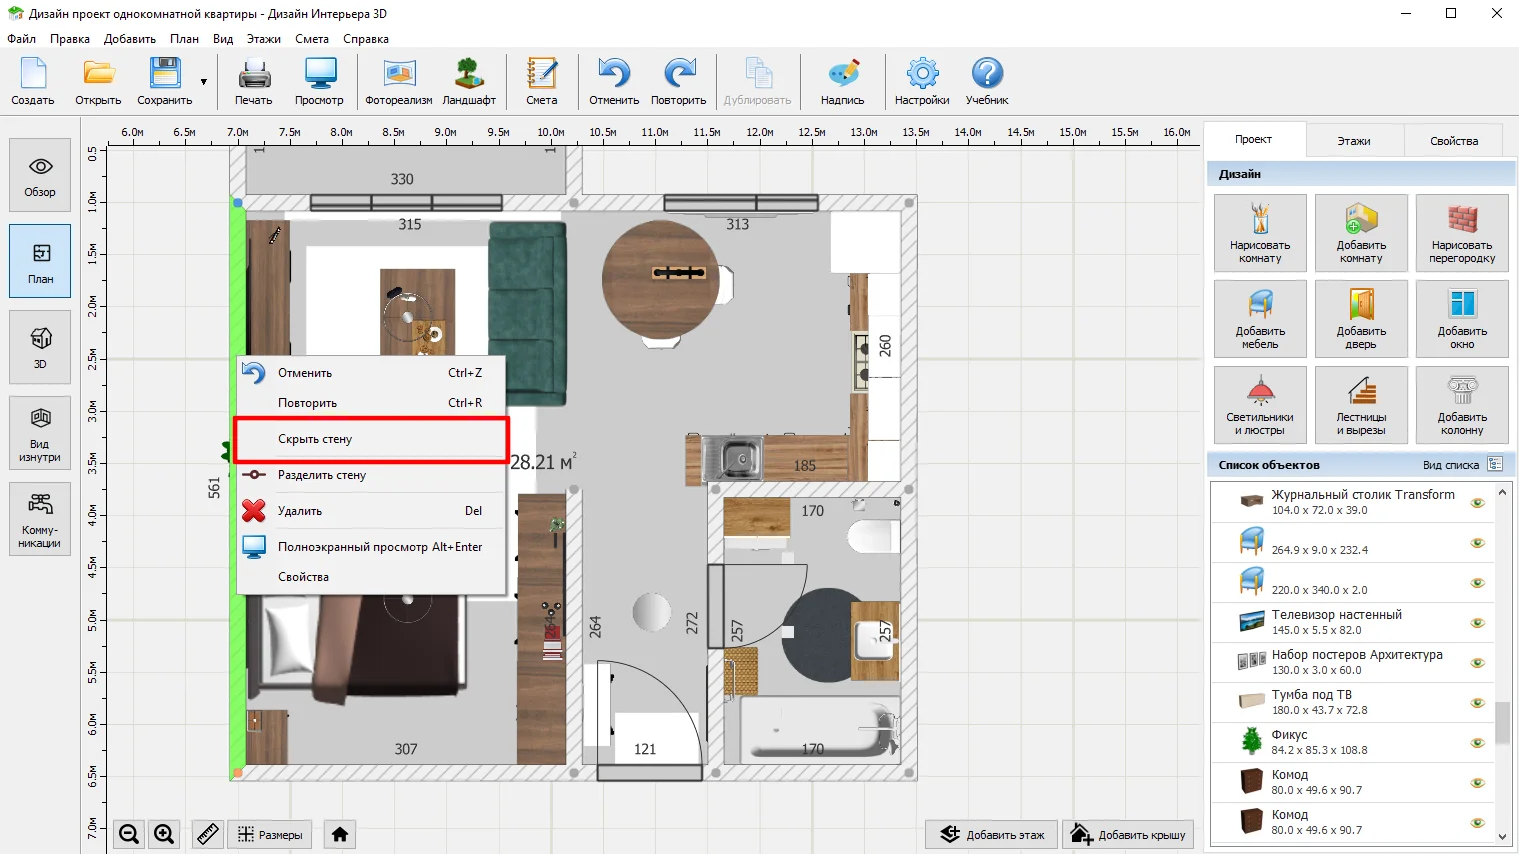Open the Этажи menu in menu bar
Screen dimensions: 1519x854
[x=264, y=39]
